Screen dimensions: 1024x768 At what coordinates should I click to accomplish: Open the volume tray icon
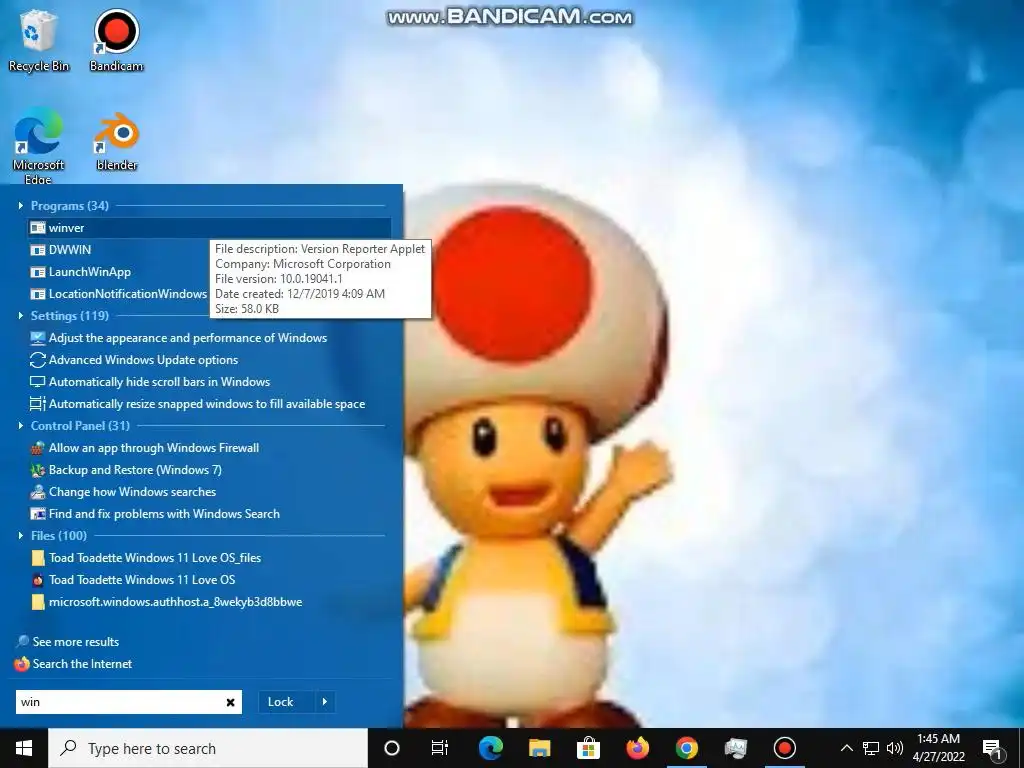click(x=895, y=748)
